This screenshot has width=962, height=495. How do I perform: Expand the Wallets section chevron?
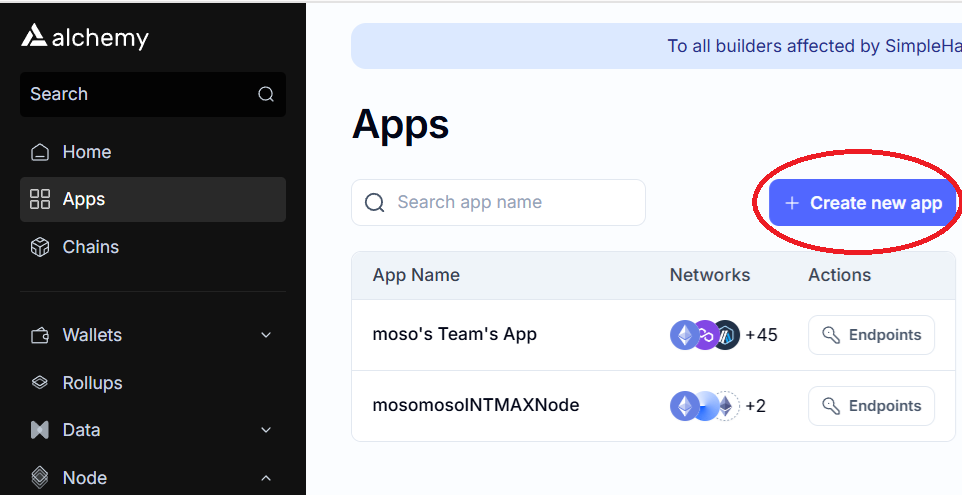266,335
